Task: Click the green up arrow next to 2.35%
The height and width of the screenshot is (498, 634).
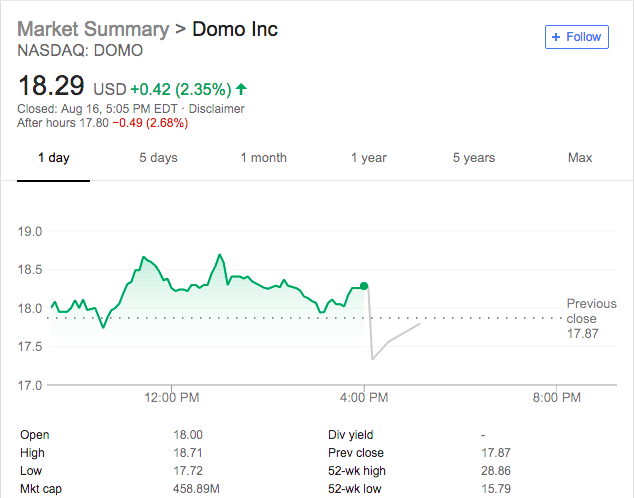Action: point(241,89)
